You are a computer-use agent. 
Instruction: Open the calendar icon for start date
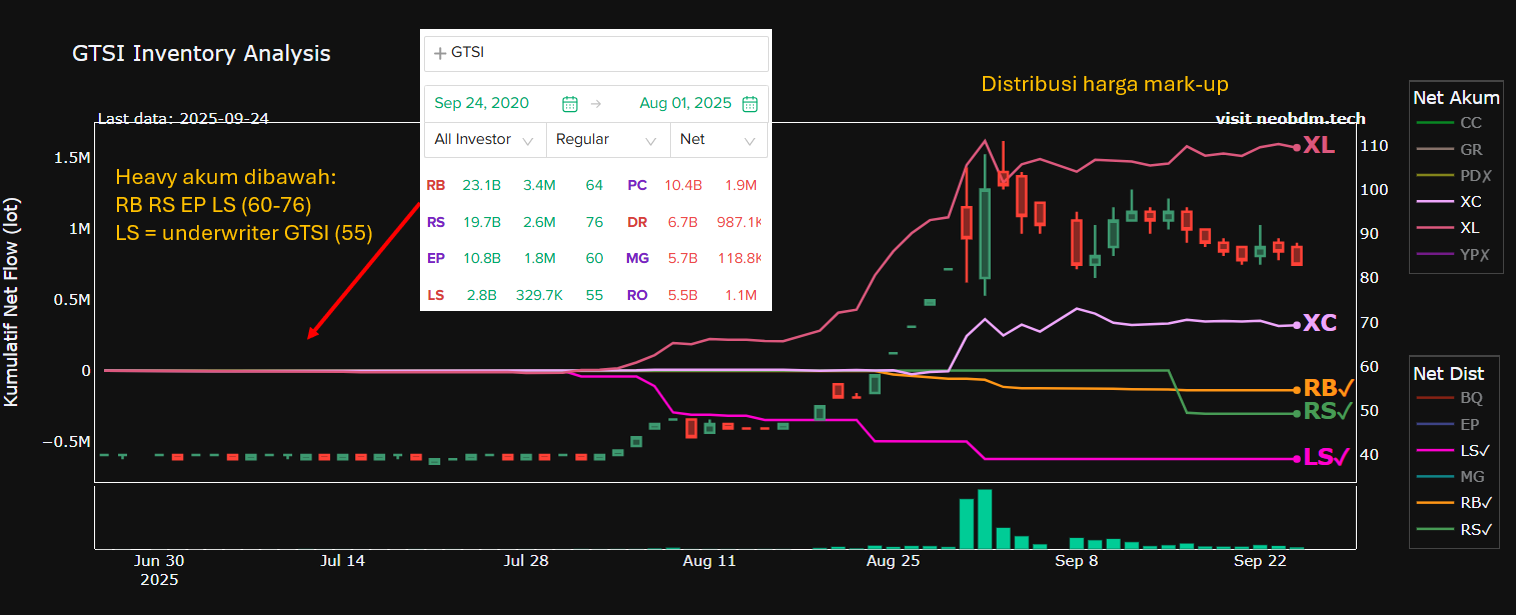click(570, 103)
